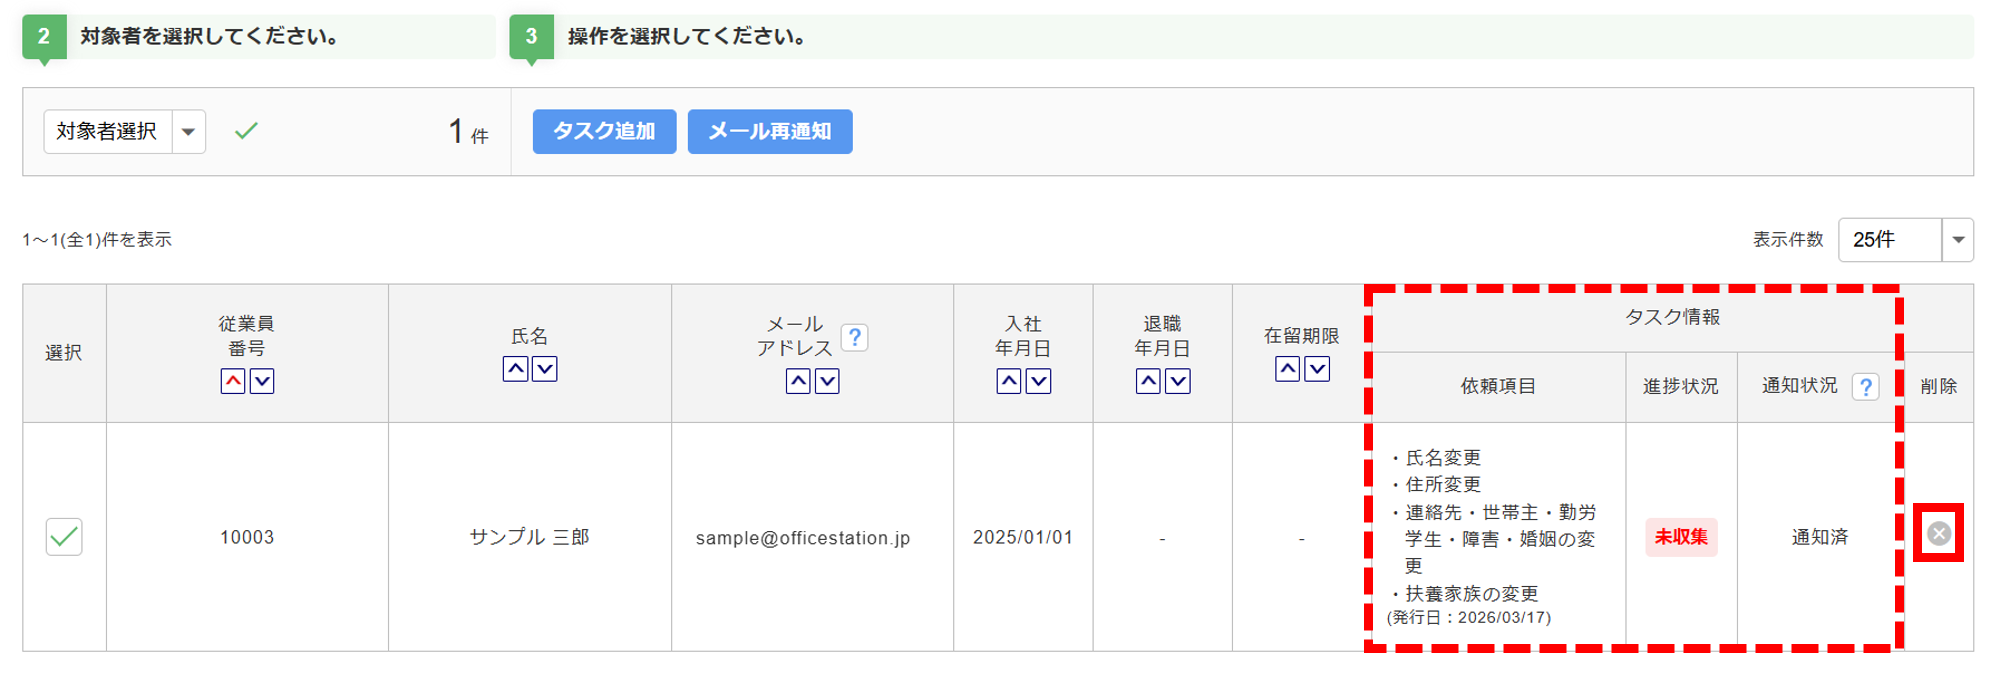
Task: Sort email address ascending
Action: (798, 381)
